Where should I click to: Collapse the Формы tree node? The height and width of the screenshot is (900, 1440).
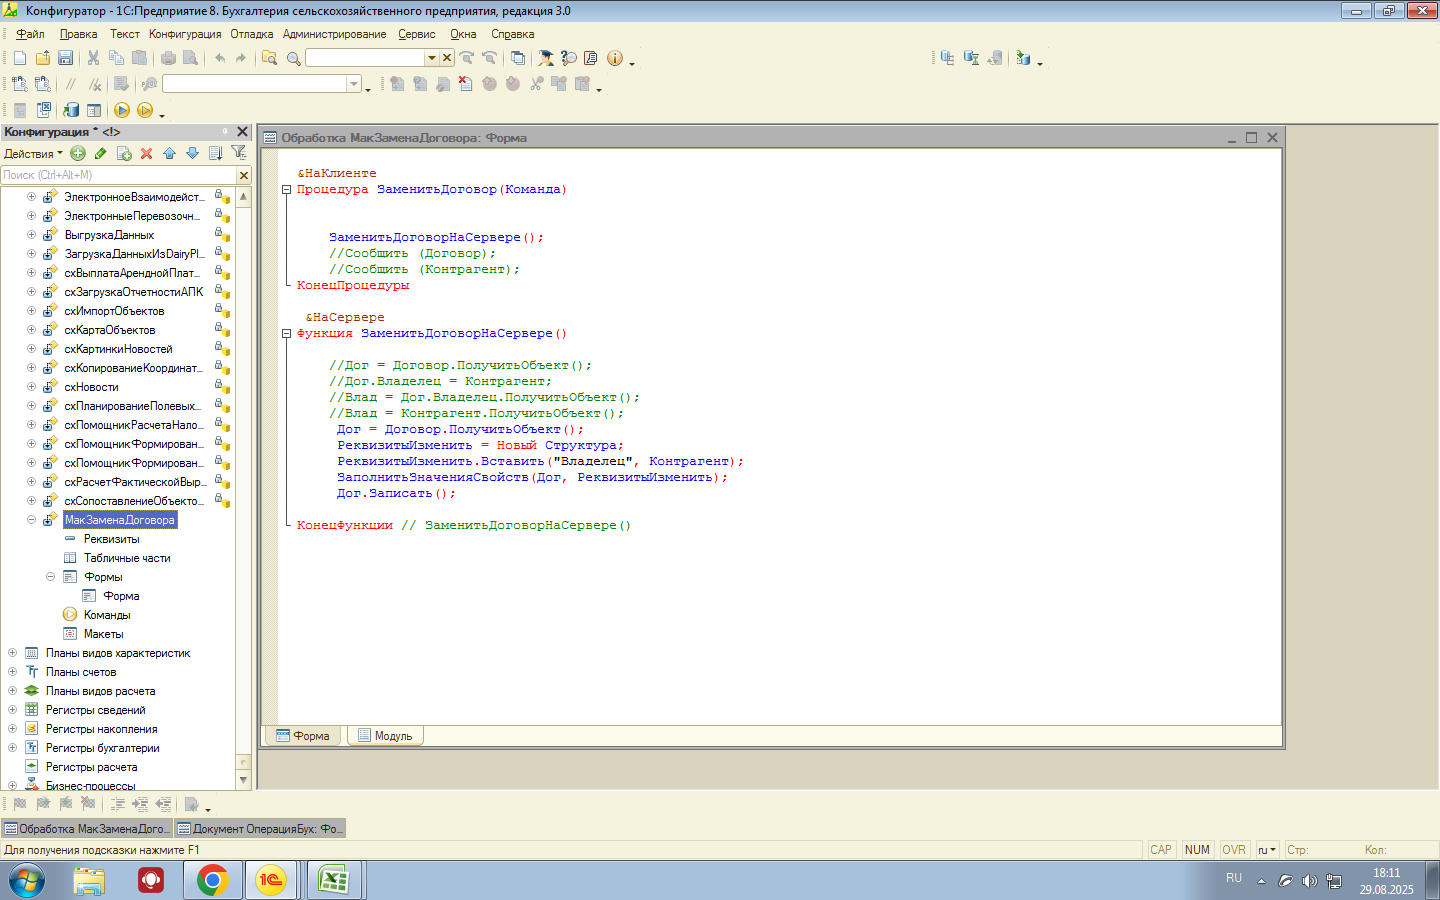click(x=50, y=577)
